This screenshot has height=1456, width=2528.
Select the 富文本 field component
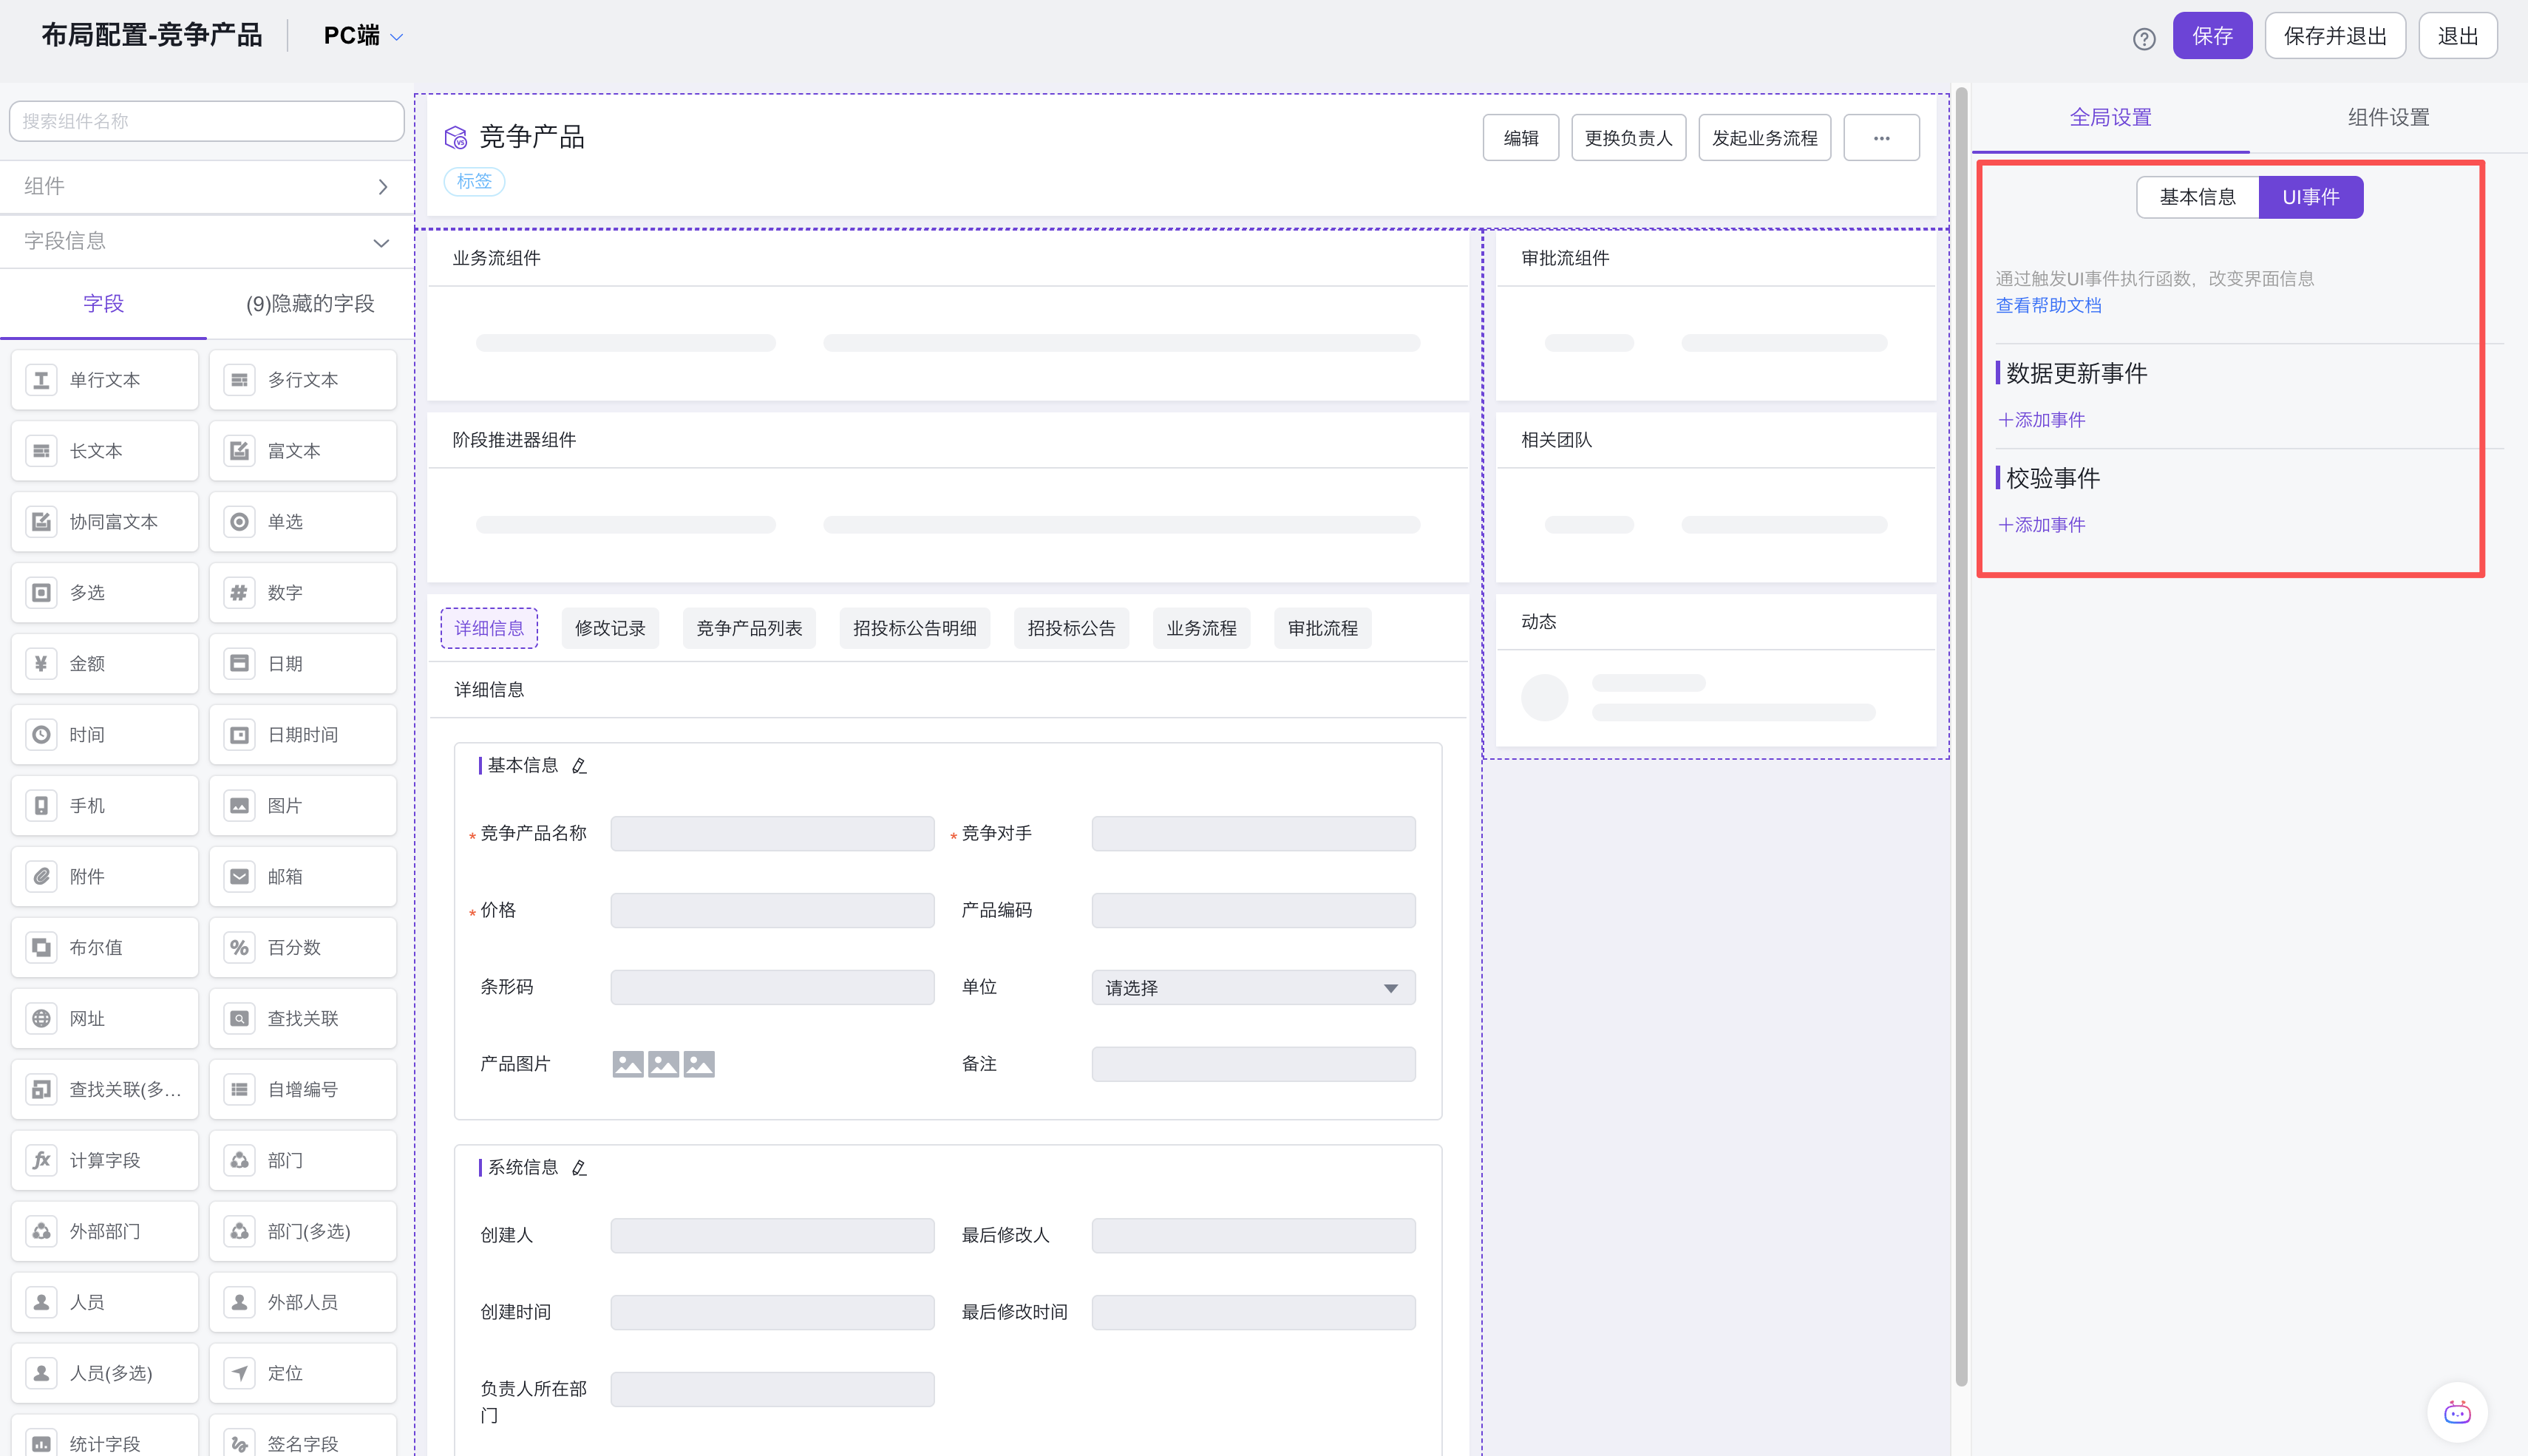pos(302,451)
